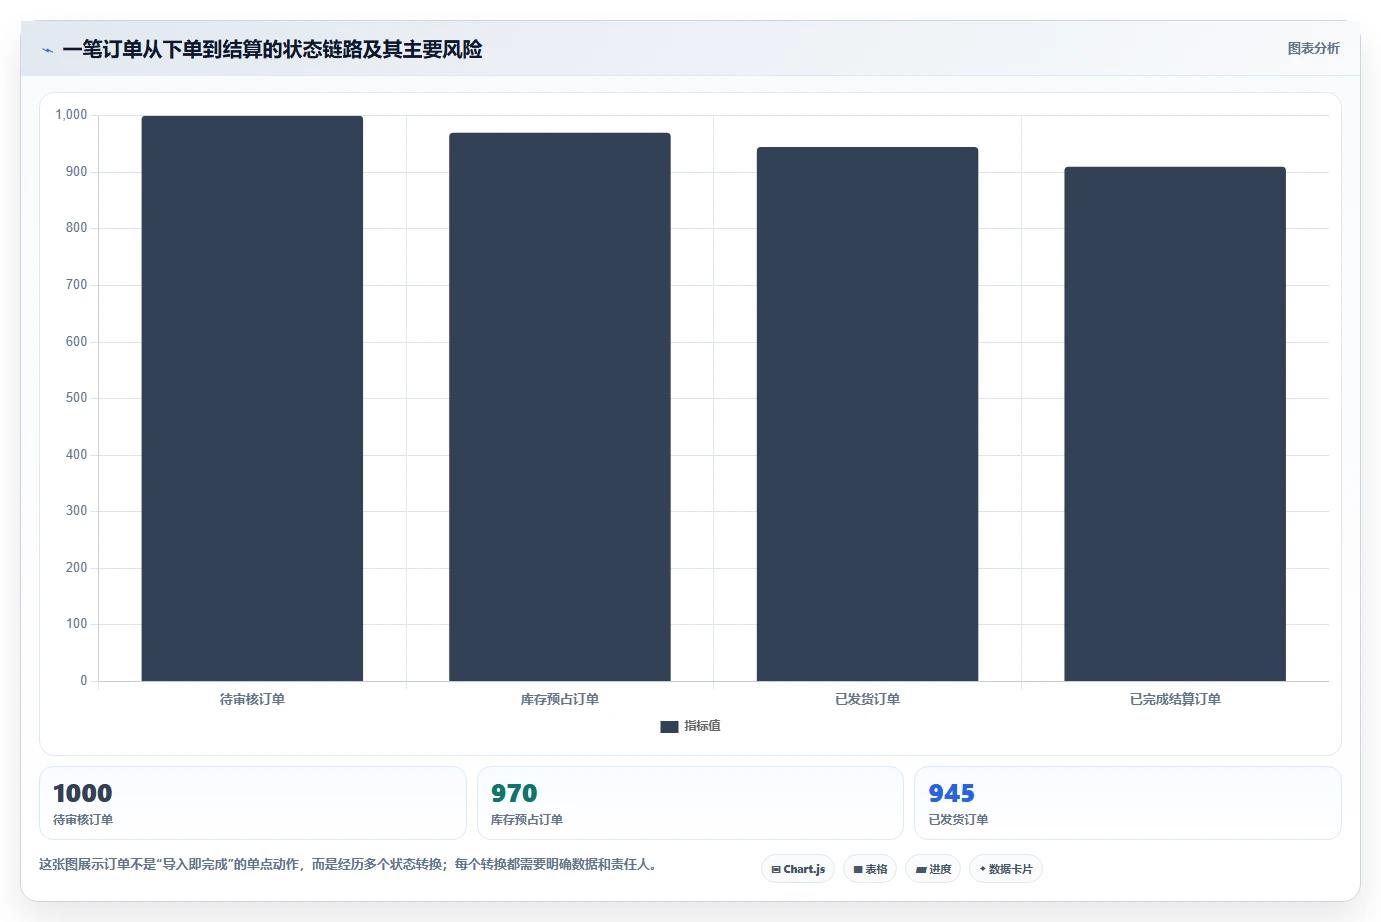Click the 待审核订单 x-axis label

pos(252,699)
